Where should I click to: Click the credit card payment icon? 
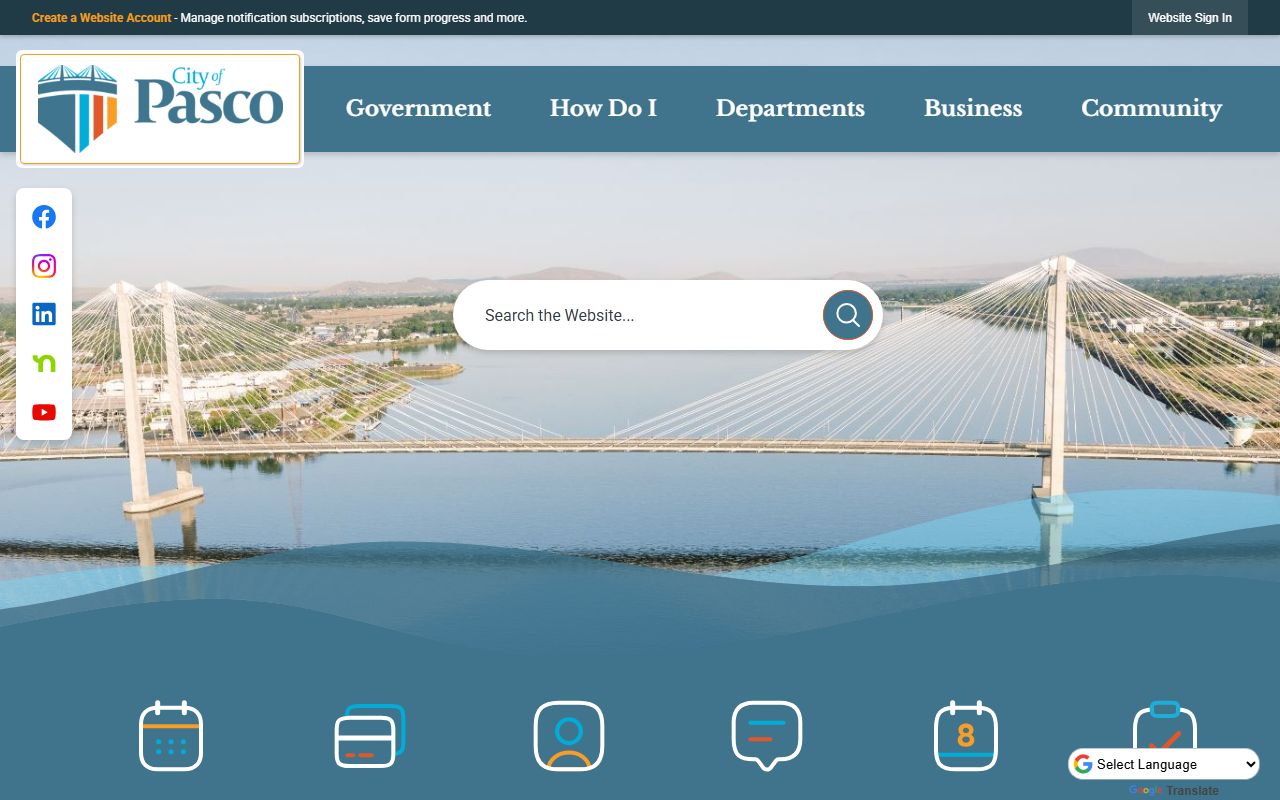click(369, 736)
